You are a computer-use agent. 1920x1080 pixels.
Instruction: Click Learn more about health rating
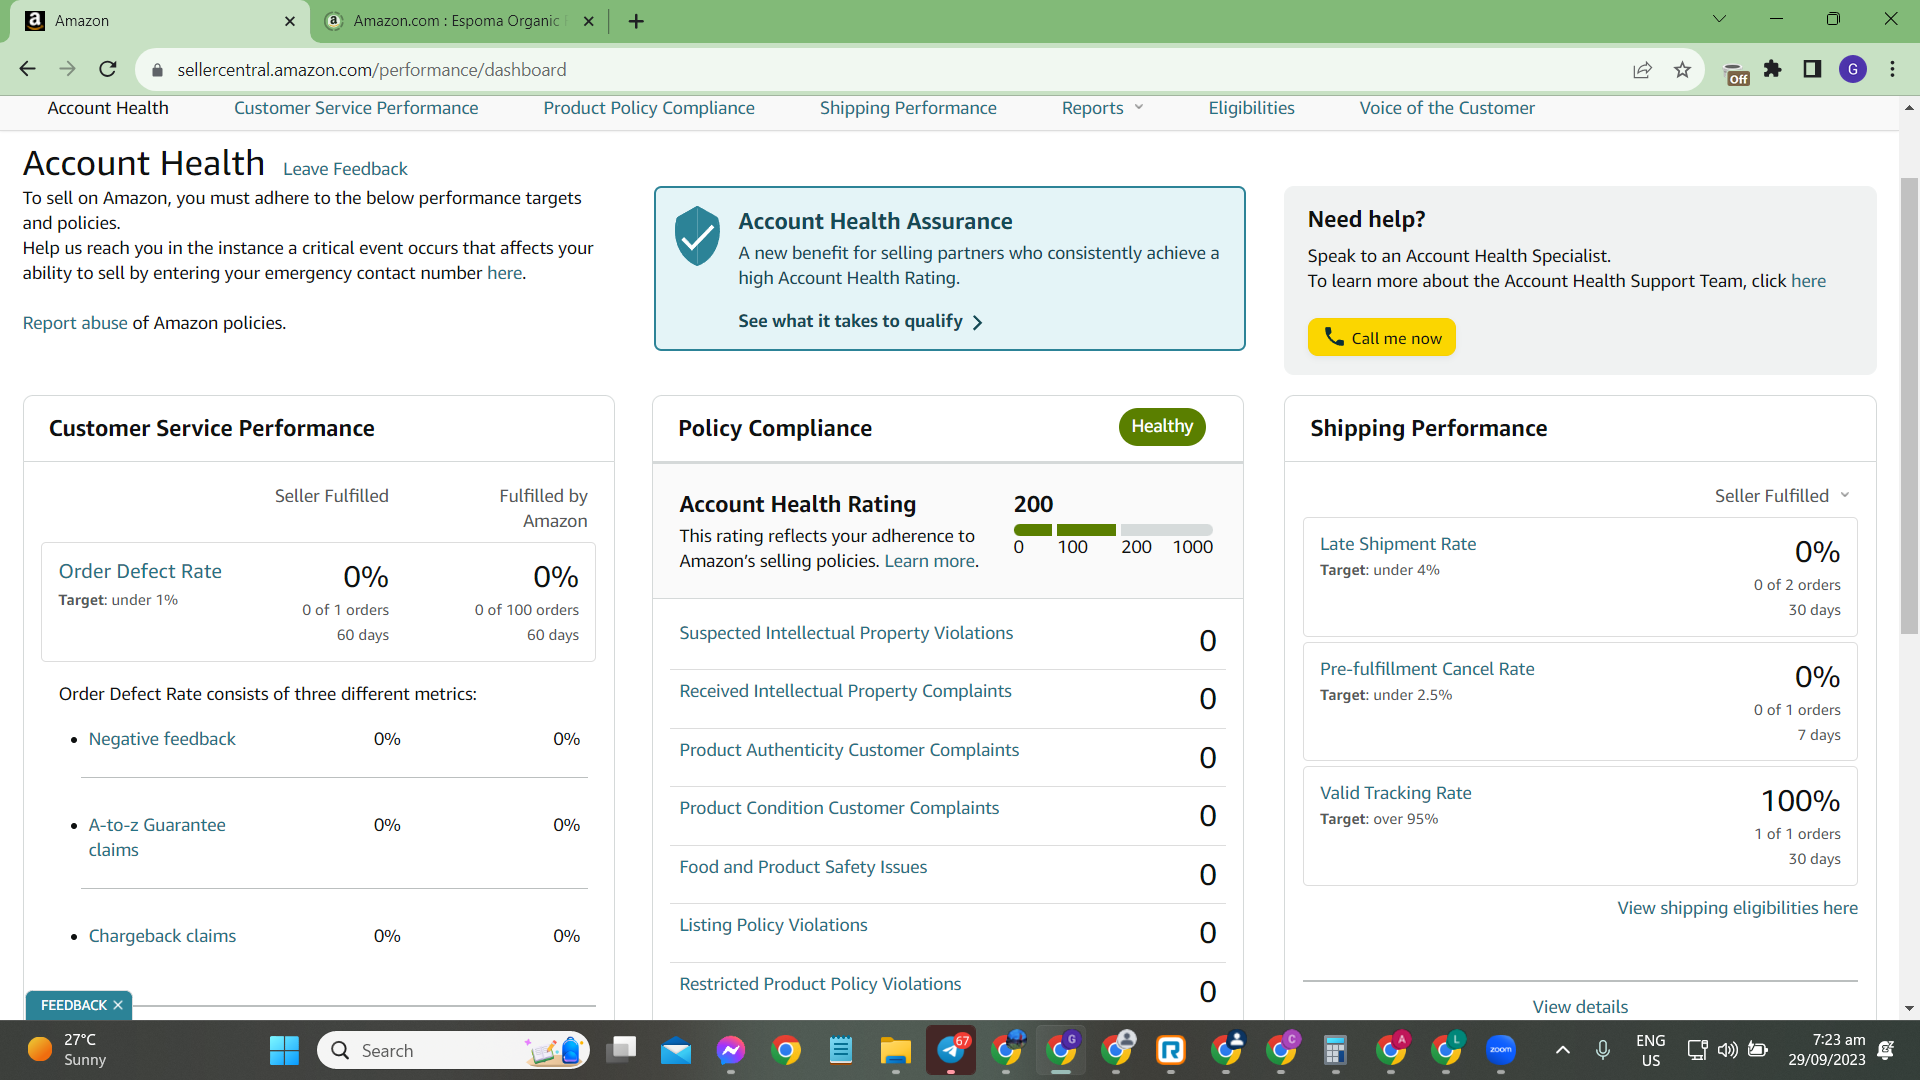(929, 561)
